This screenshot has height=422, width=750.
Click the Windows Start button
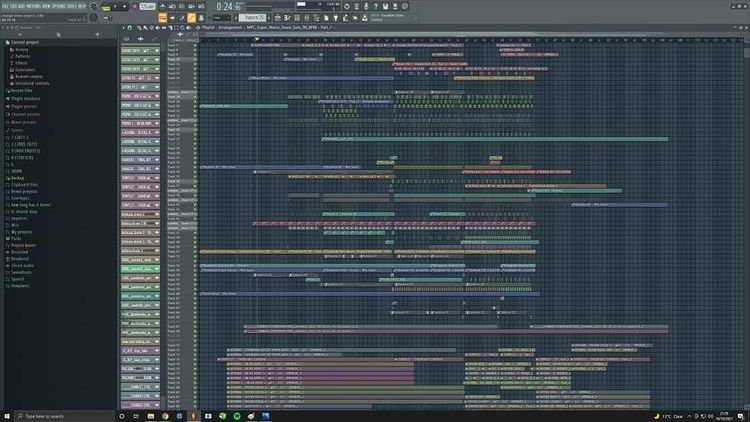tap(6, 415)
